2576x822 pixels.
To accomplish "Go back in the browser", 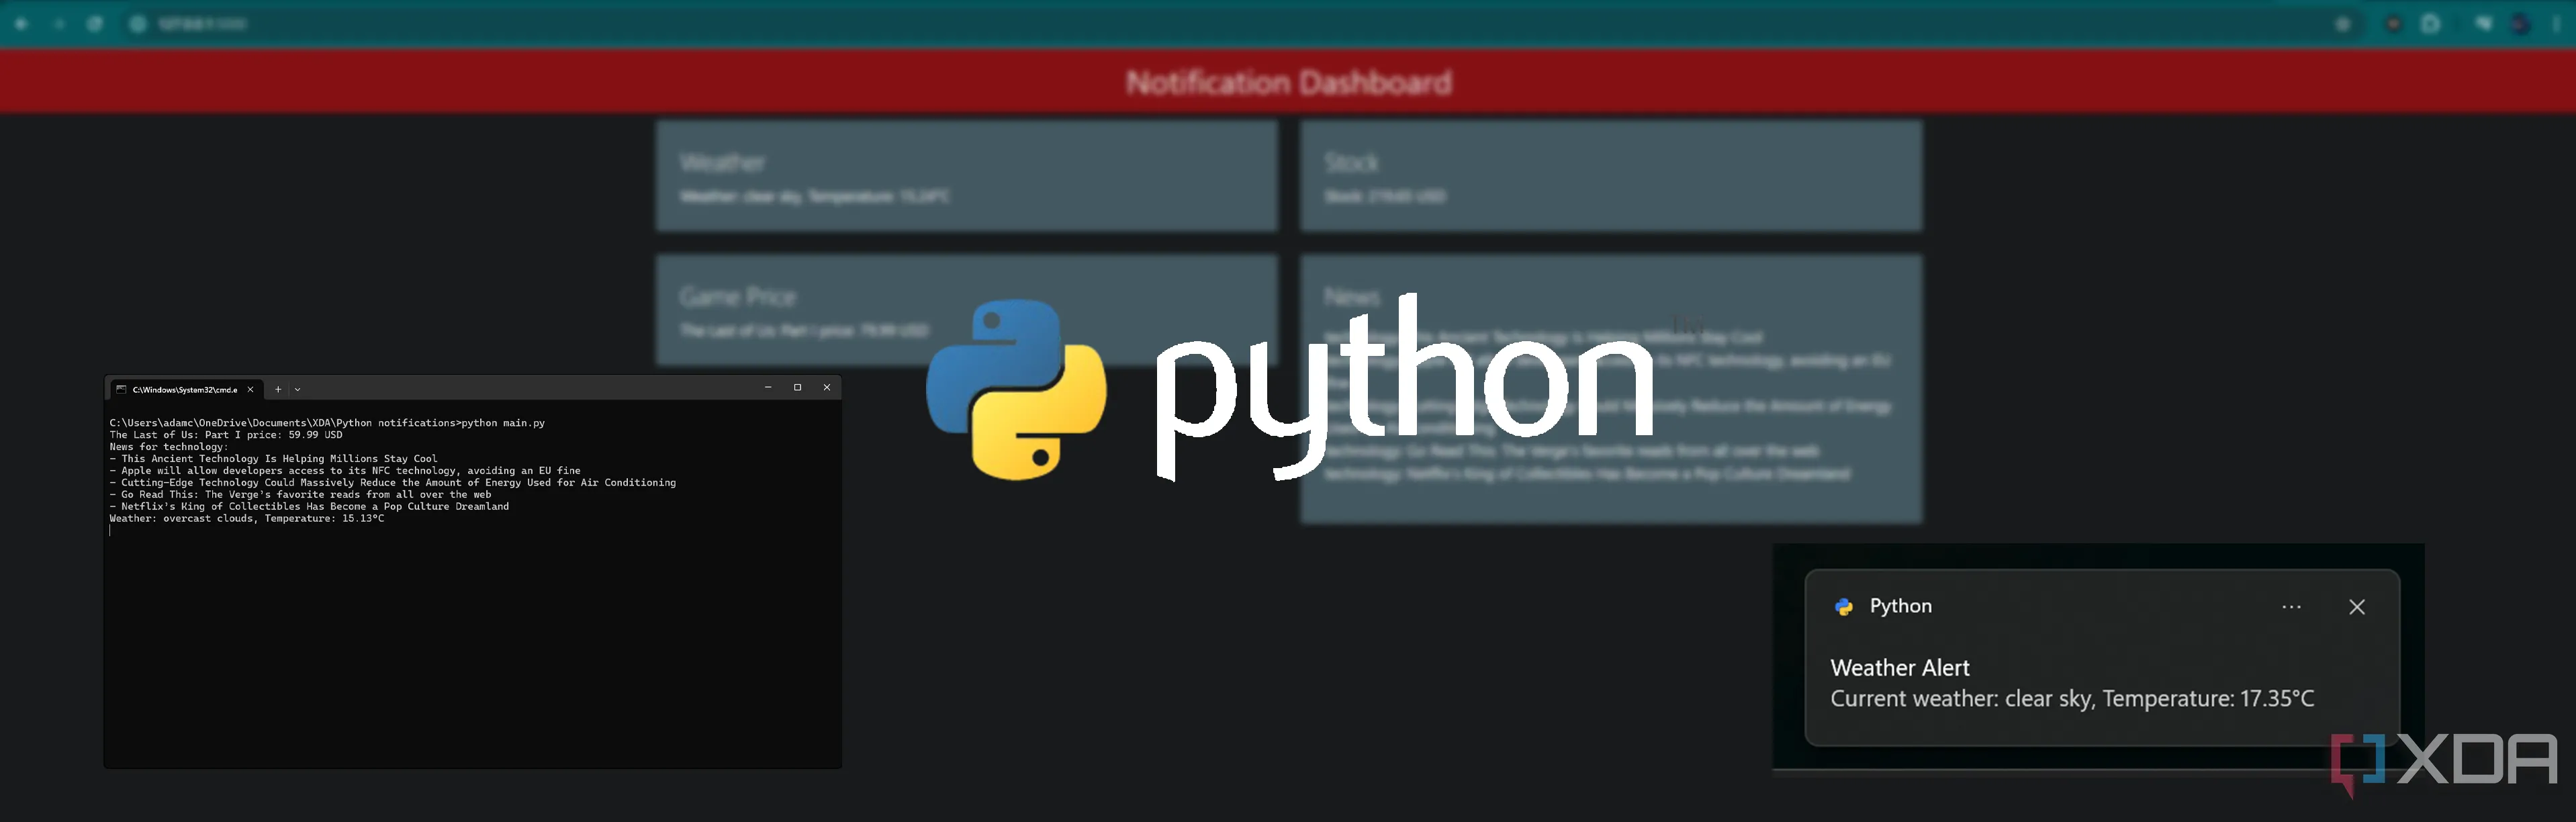I will [21, 23].
